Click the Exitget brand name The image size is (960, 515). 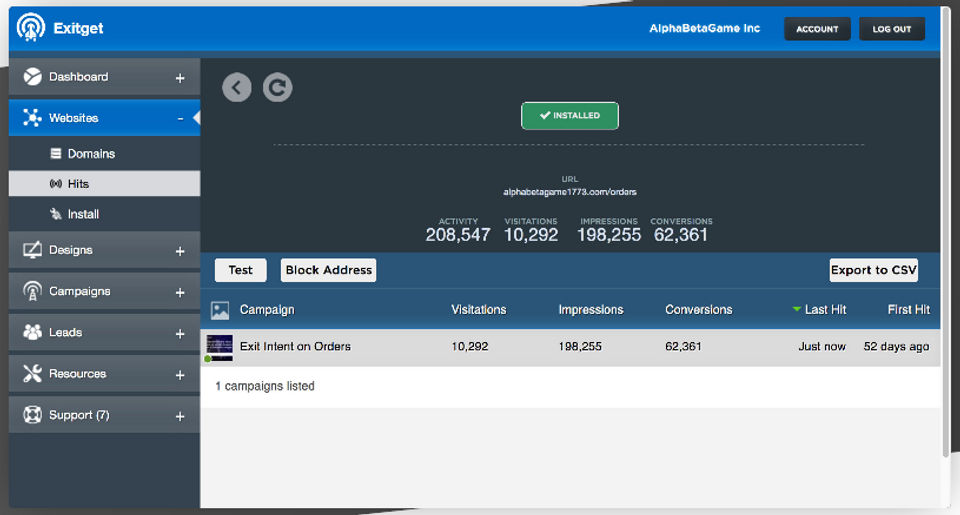(x=78, y=28)
